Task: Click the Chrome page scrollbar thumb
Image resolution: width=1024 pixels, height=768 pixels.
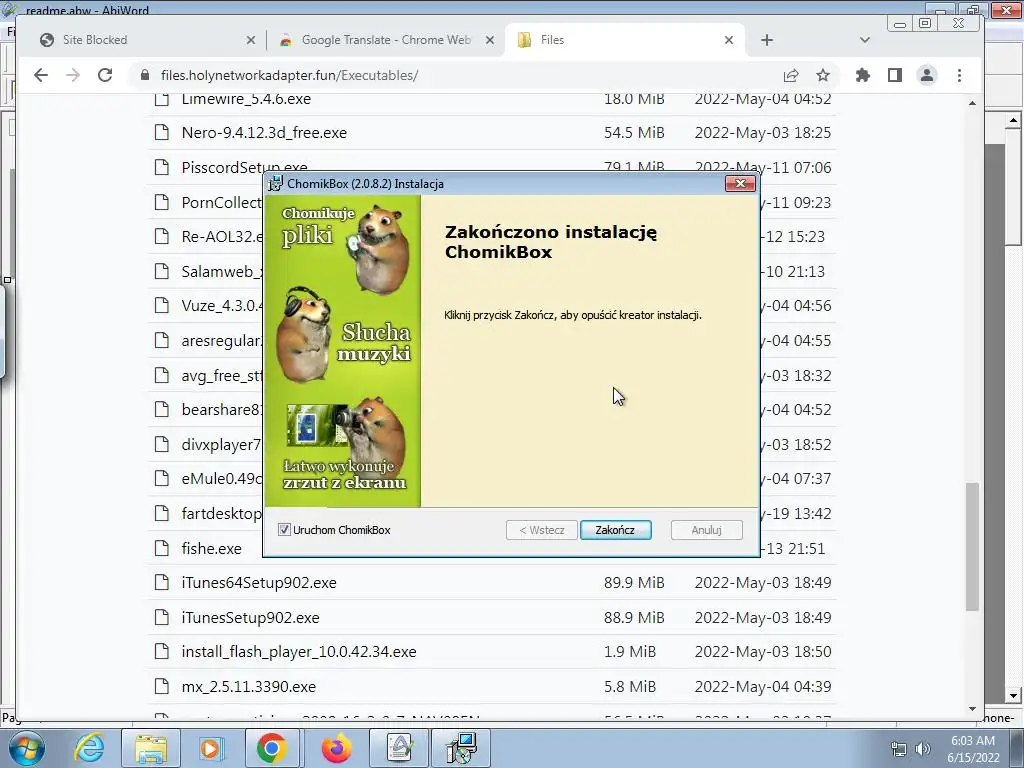Action: pyautogui.click(x=972, y=547)
